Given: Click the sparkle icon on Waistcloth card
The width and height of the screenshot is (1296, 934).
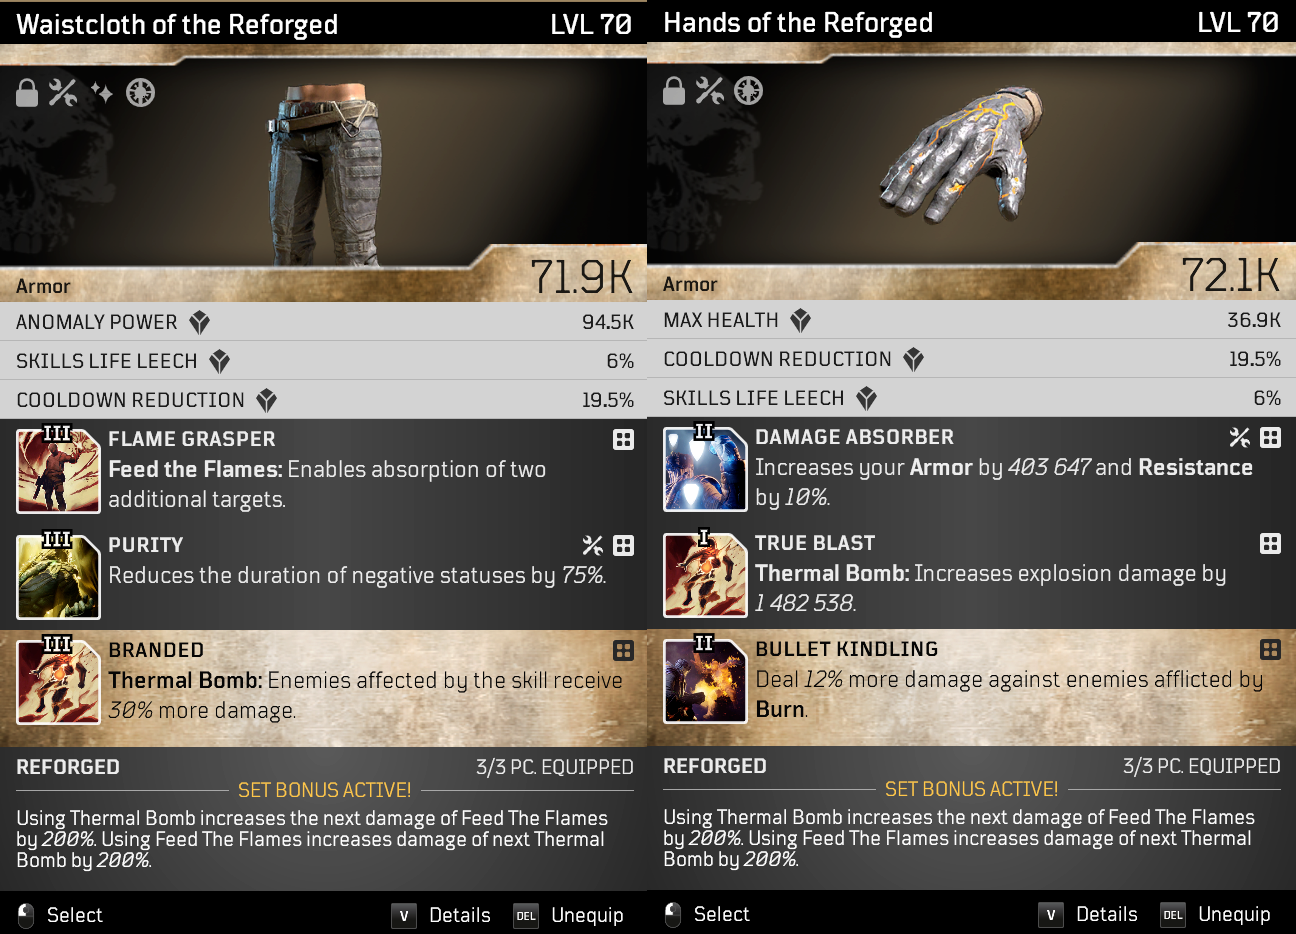Looking at the screenshot, I should tap(101, 93).
